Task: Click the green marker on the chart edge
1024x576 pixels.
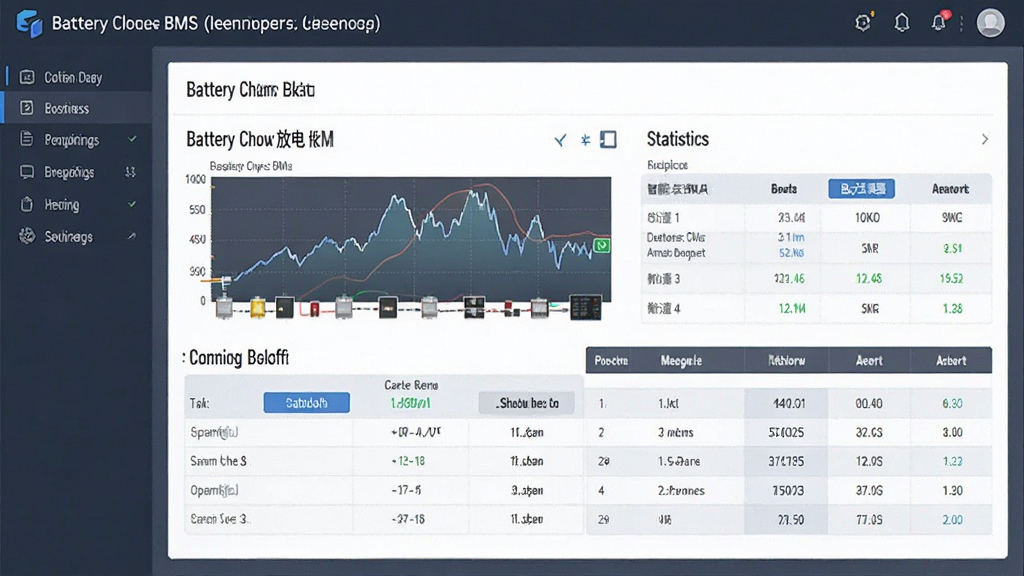Action: pos(601,246)
